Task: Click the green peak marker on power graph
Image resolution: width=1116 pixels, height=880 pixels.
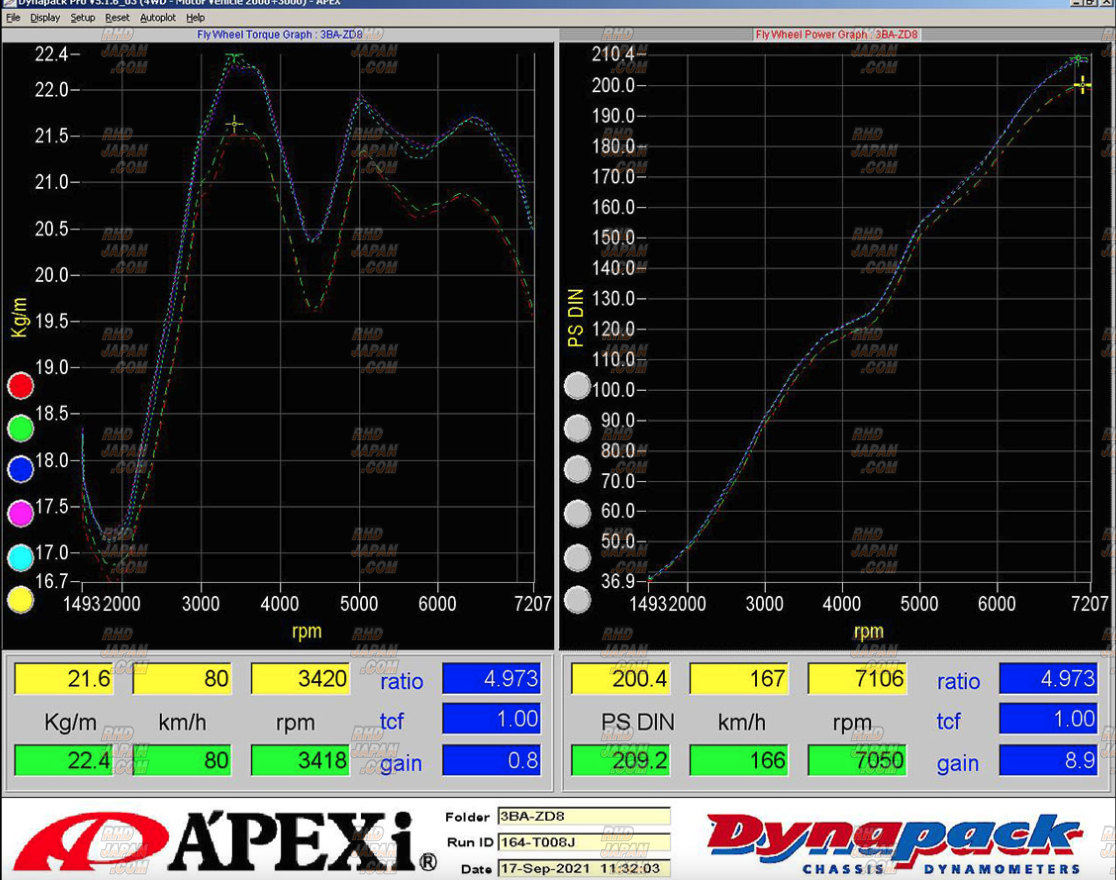Action: 1079,58
